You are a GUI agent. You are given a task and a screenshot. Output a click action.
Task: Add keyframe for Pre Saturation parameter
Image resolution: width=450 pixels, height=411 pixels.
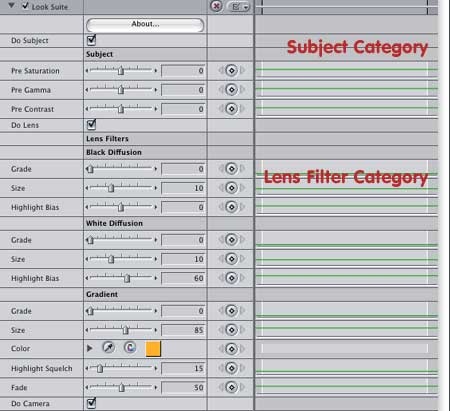[x=231, y=70]
